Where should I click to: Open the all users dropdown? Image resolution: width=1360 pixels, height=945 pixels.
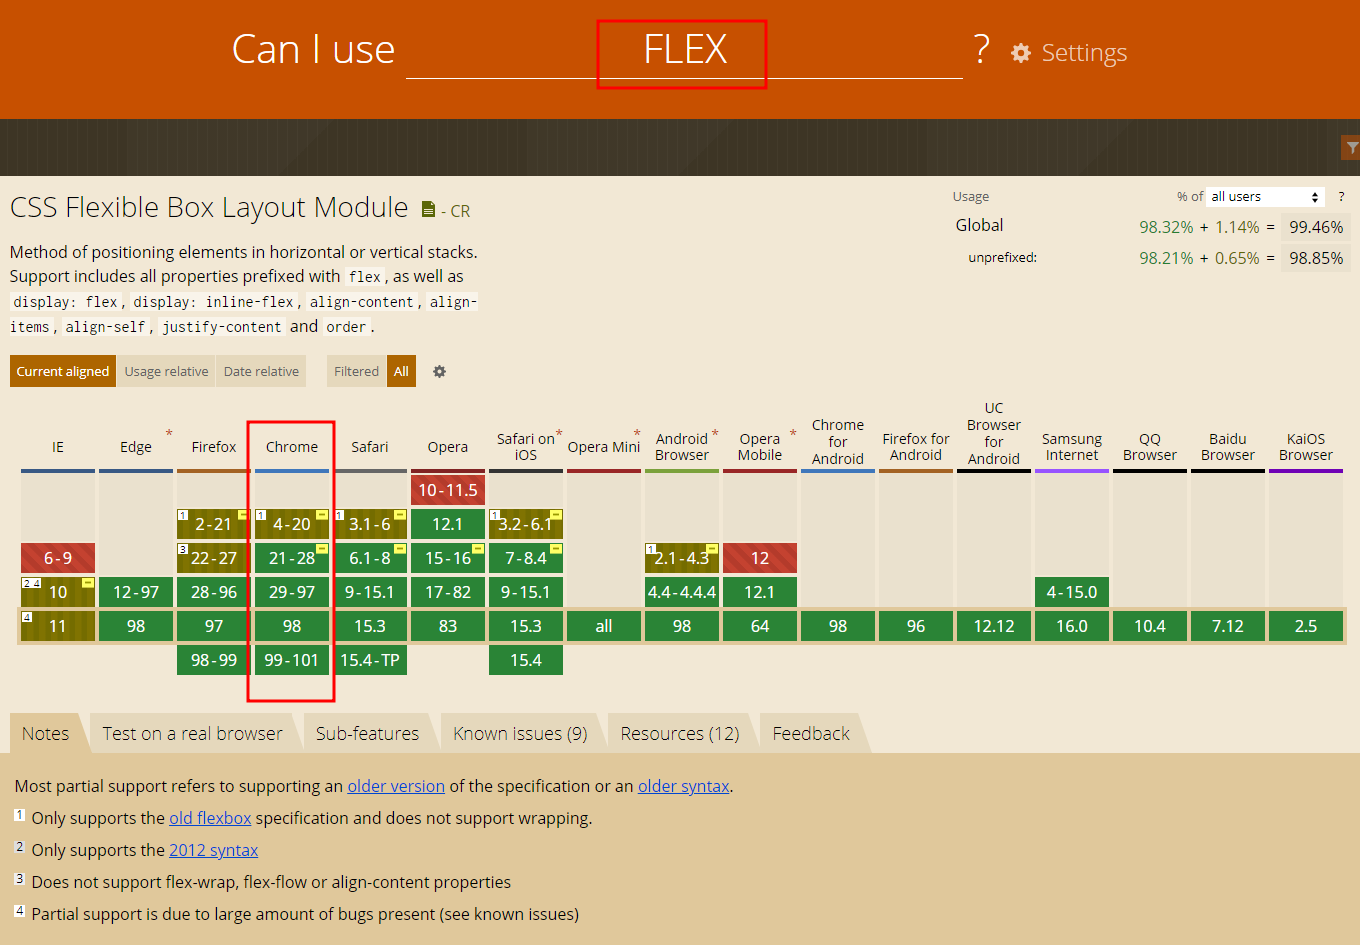(x=1265, y=197)
